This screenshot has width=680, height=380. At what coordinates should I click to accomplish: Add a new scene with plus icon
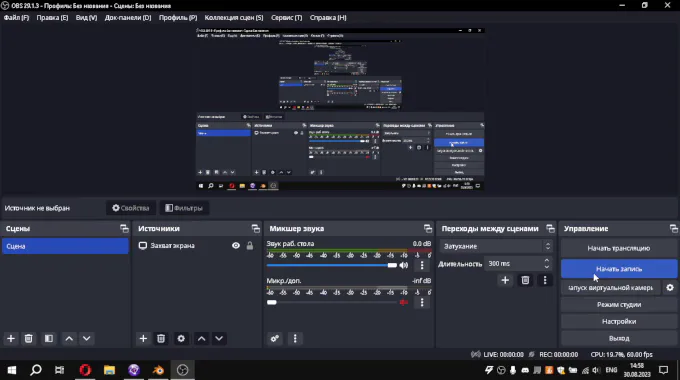(x=11, y=339)
